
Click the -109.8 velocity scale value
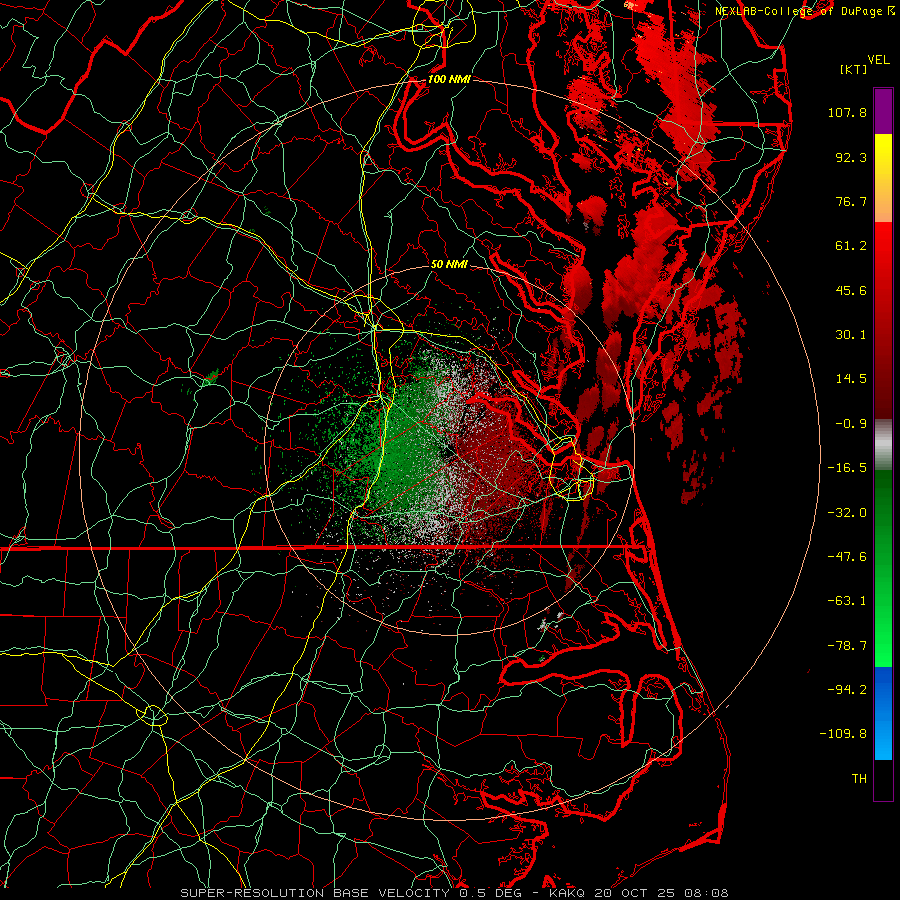click(844, 734)
